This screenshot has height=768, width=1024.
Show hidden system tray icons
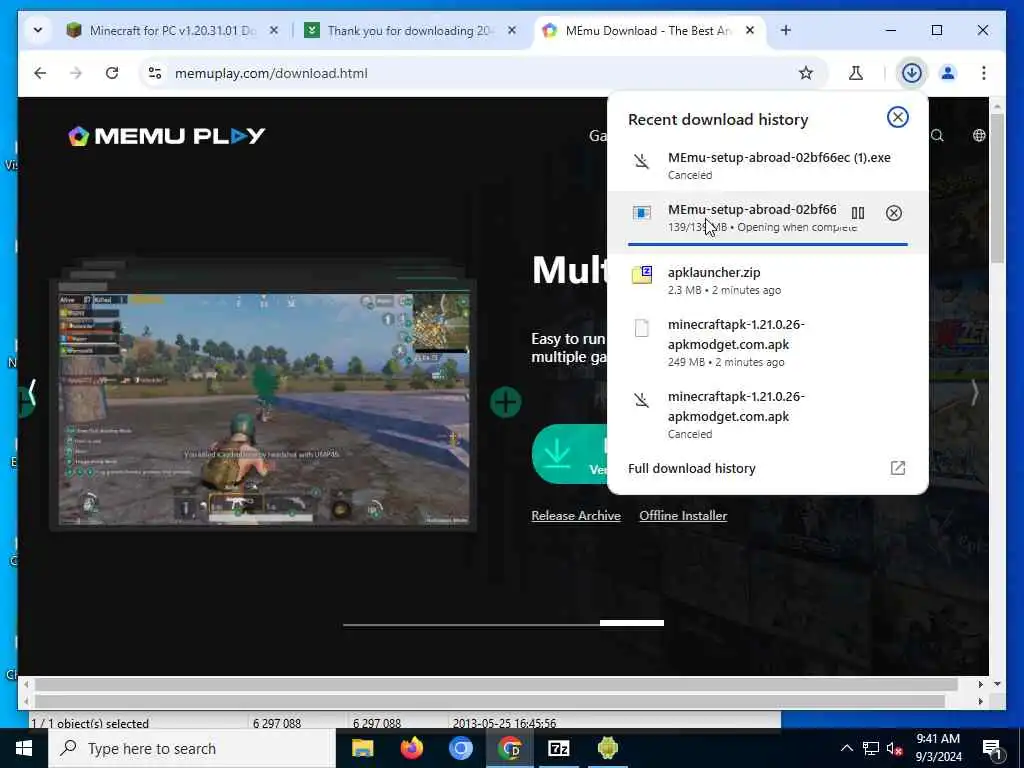(846, 748)
